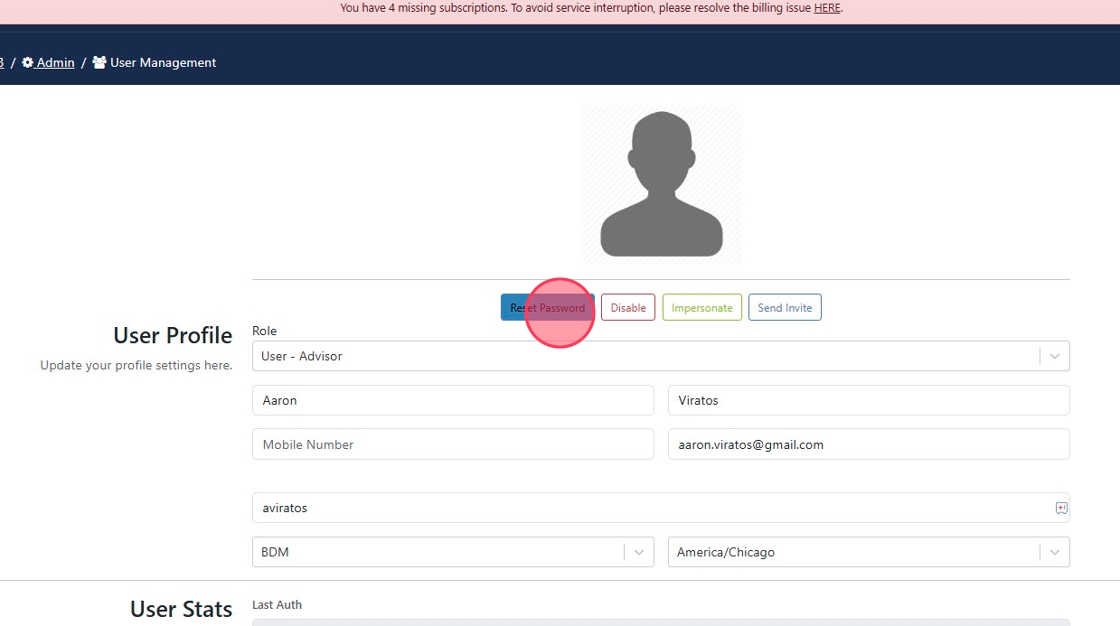Edit the username field aviratos
Viewport: 1120px width, 626px height.
pyautogui.click(x=661, y=507)
